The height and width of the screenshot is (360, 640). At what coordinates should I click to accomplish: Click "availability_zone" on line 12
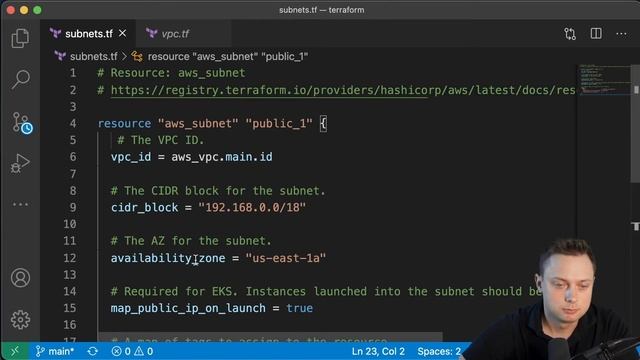coord(168,258)
